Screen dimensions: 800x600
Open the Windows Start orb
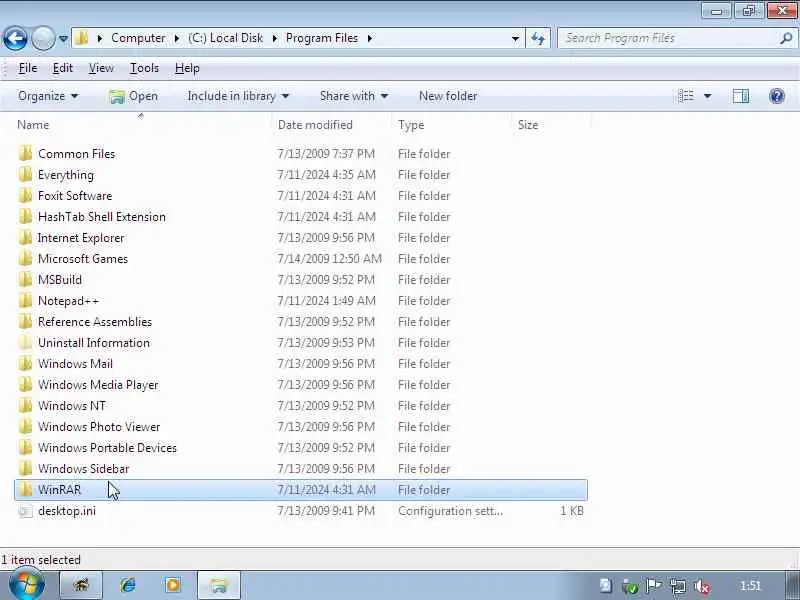pyautogui.click(x=27, y=585)
